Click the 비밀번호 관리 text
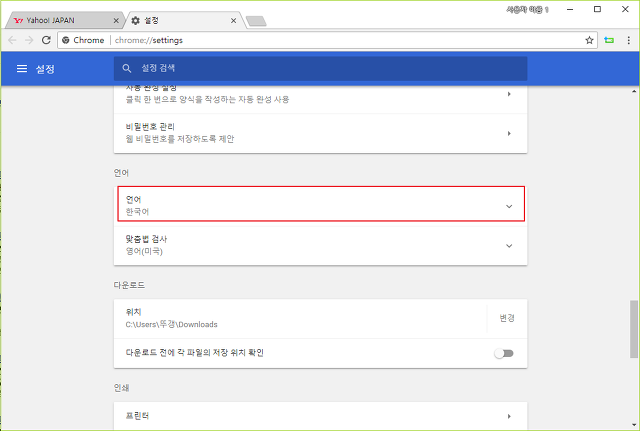 (x=150, y=127)
